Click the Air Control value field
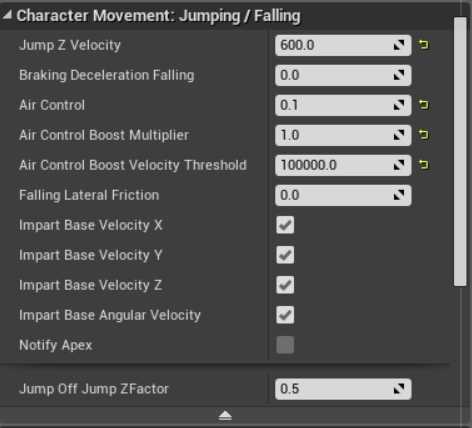This screenshot has width=472, height=428. (x=343, y=105)
